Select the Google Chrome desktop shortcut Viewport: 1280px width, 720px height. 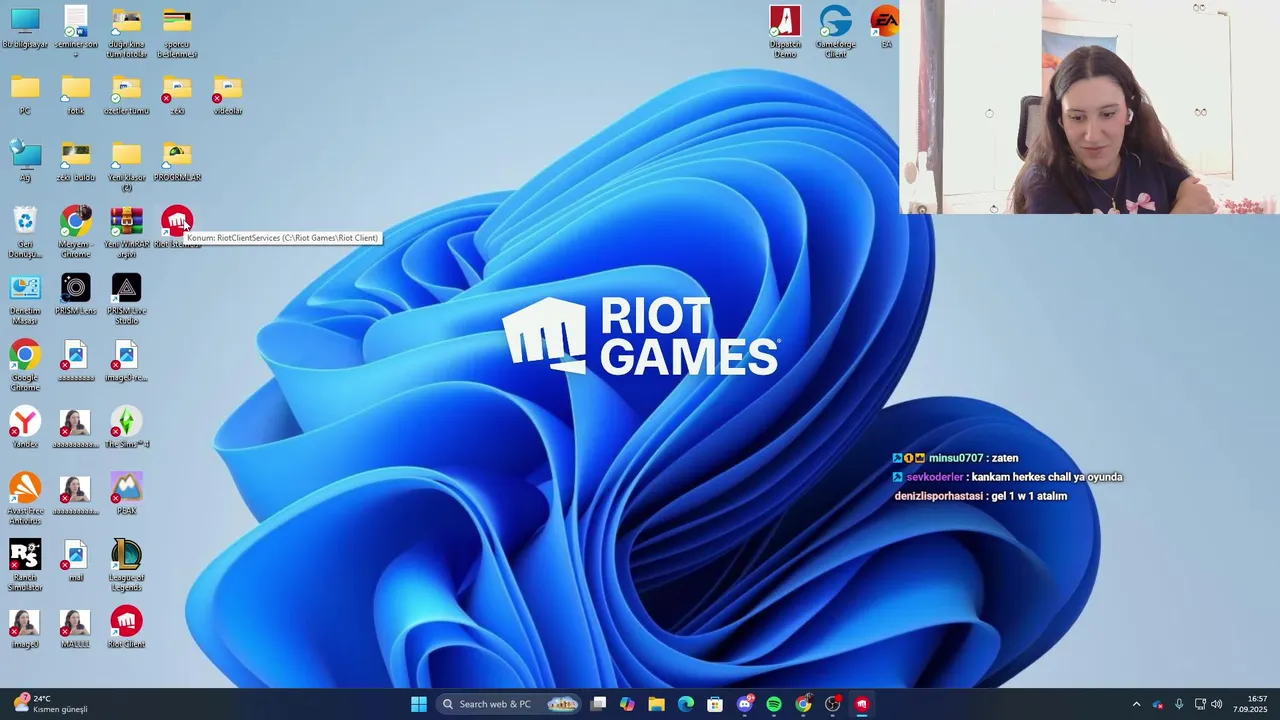click(x=25, y=366)
